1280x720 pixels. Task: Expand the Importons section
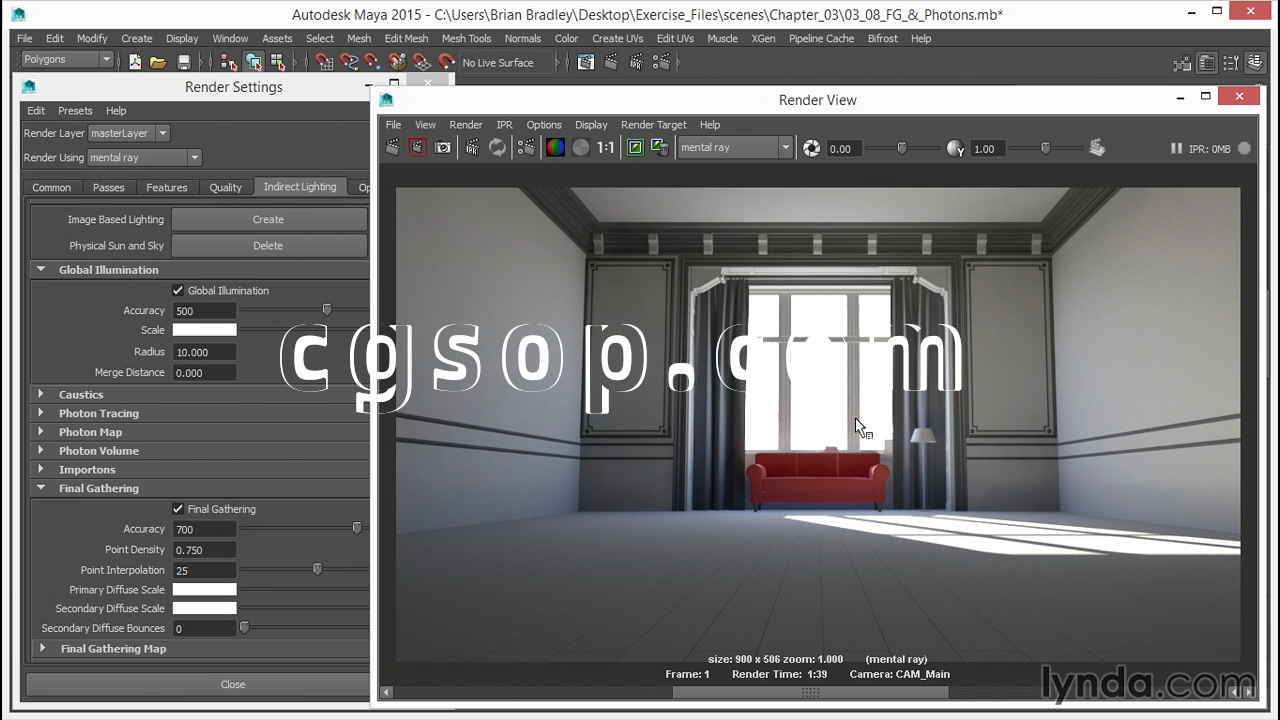41,469
